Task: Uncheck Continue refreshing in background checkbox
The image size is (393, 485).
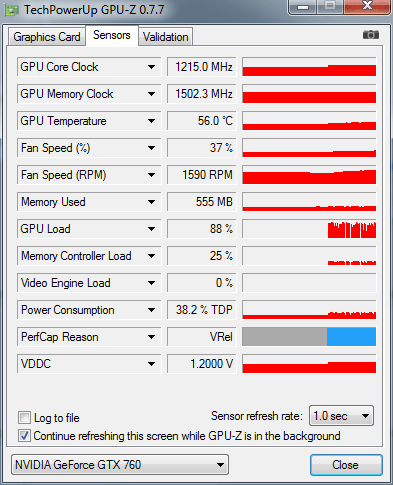Action: (24, 436)
